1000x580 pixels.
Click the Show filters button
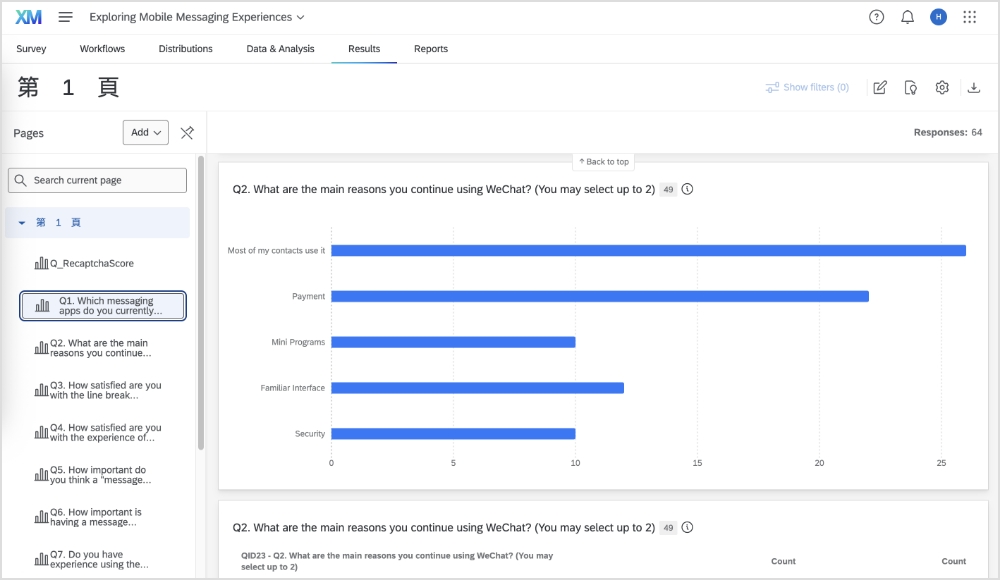click(x=807, y=88)
